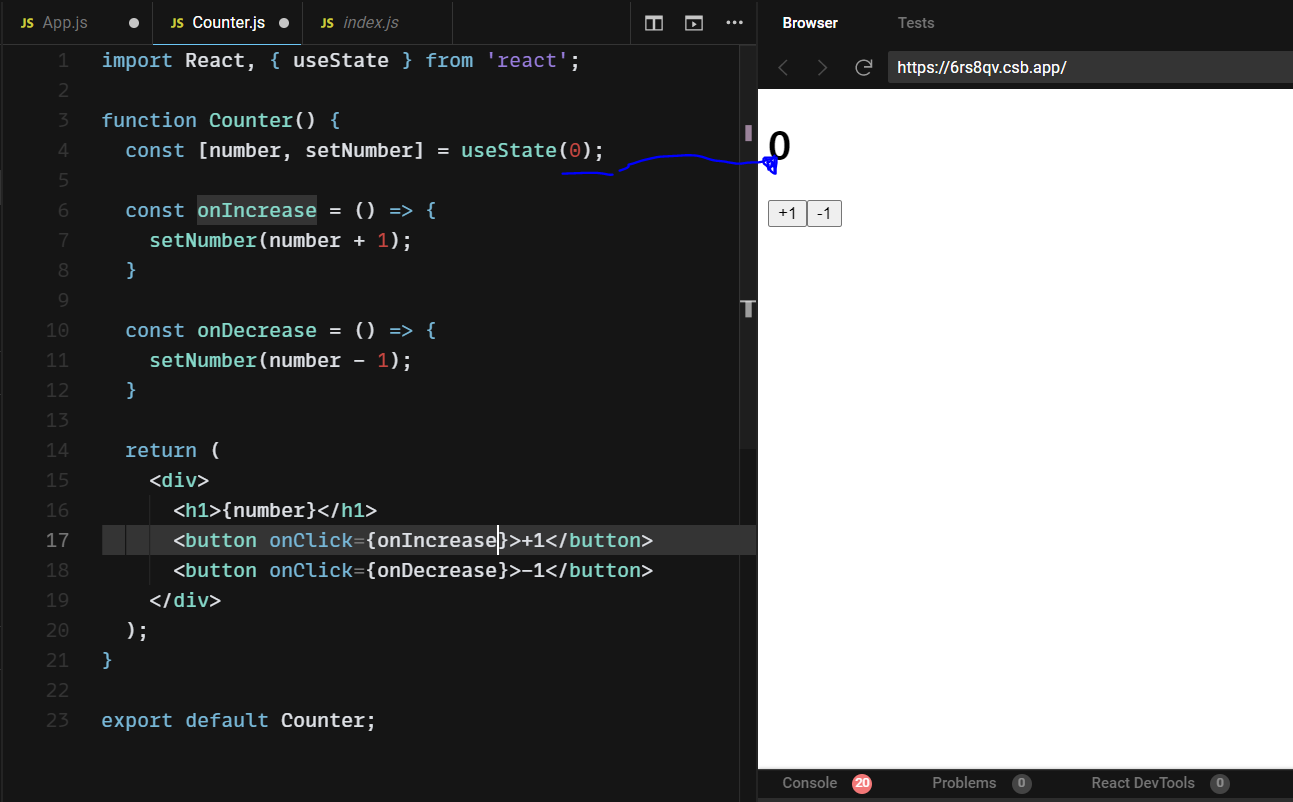Click the preview URL address field

tap(1090, 67)
